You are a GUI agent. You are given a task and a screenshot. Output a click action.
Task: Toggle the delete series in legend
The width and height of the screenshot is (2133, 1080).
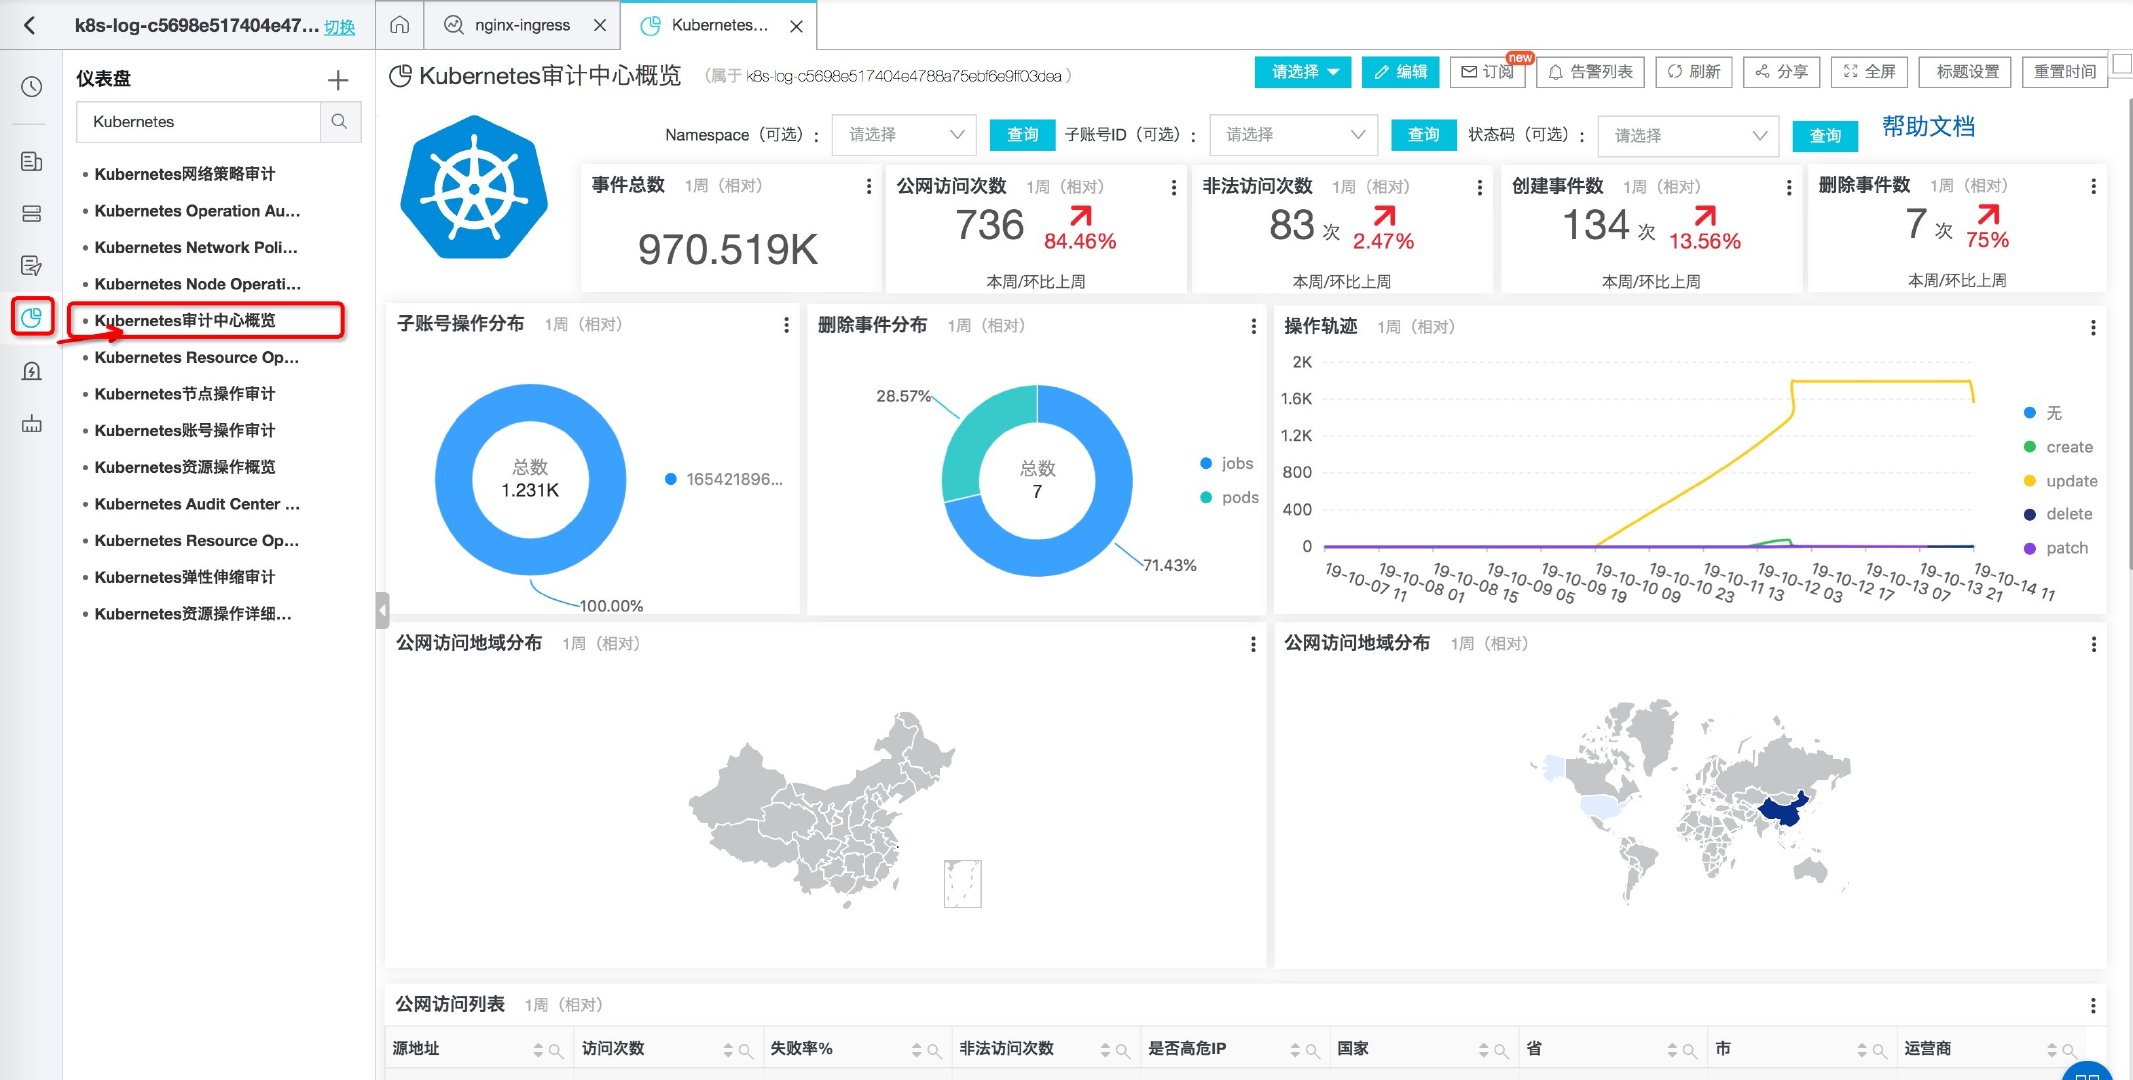2068,514
